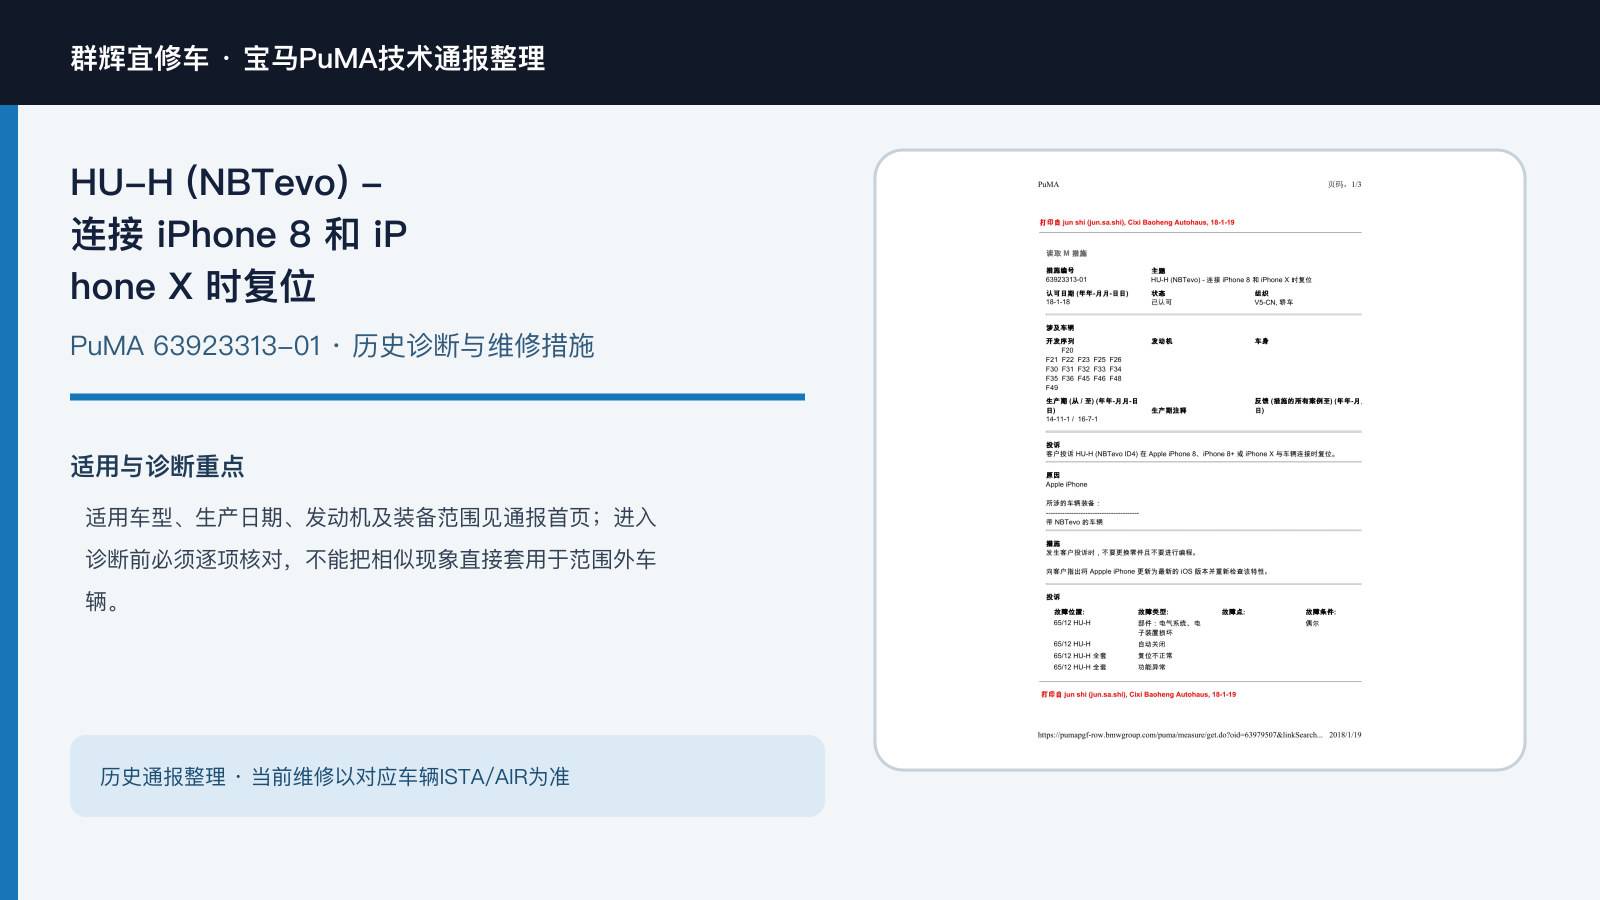Click the production date 14-11-1 / 16-7-1

tap(1071, 419)
